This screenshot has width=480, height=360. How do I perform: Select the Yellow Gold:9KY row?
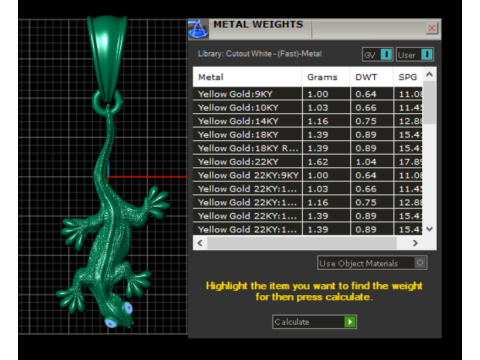click(308, 94)
